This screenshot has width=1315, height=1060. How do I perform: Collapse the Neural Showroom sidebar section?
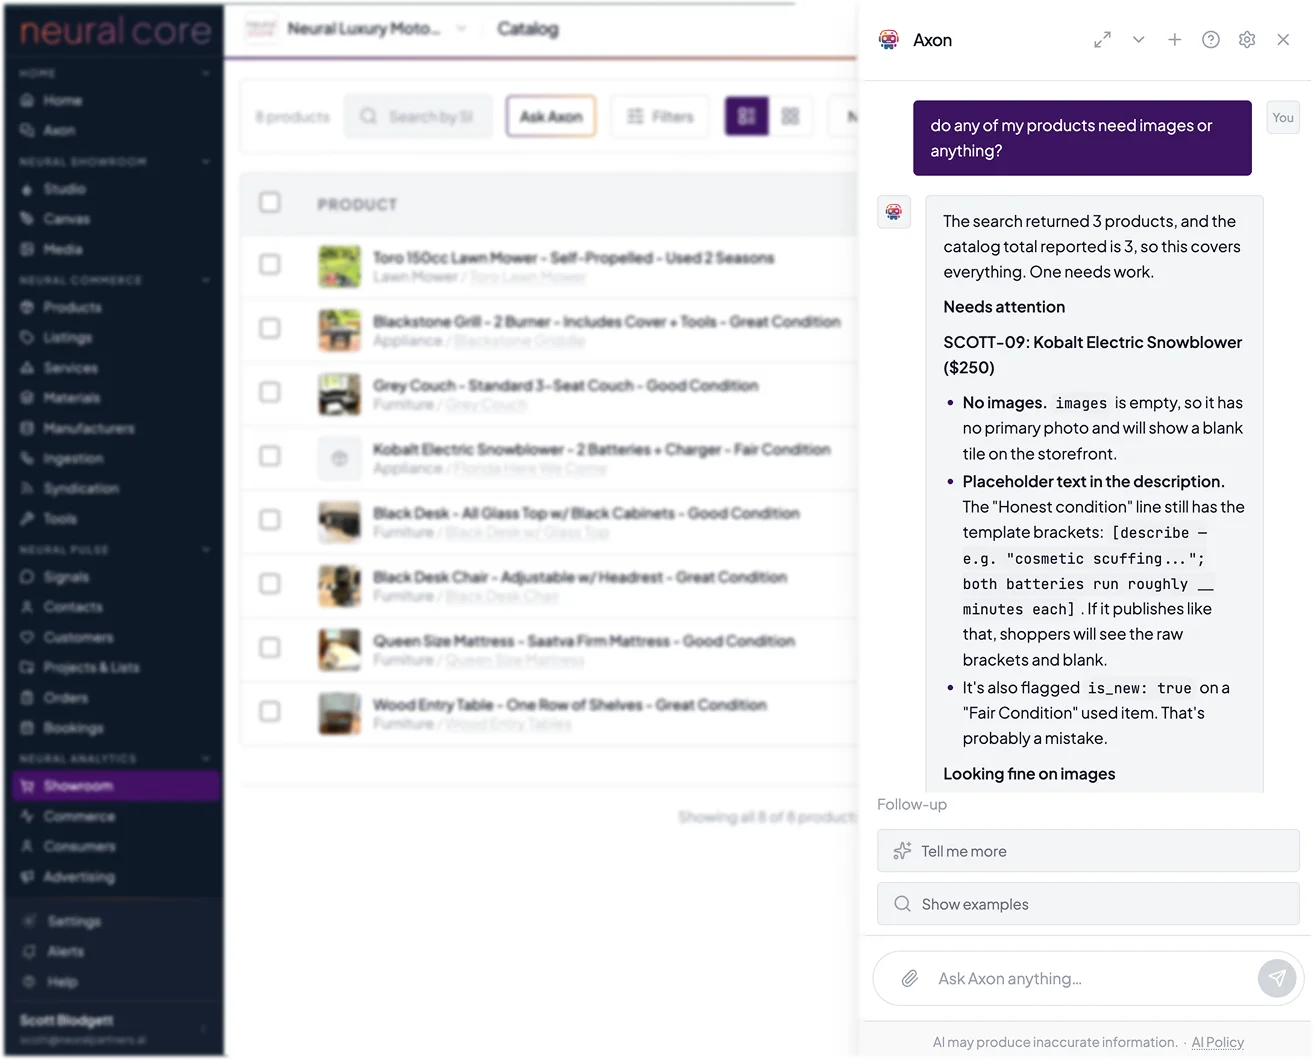(206, 161)
